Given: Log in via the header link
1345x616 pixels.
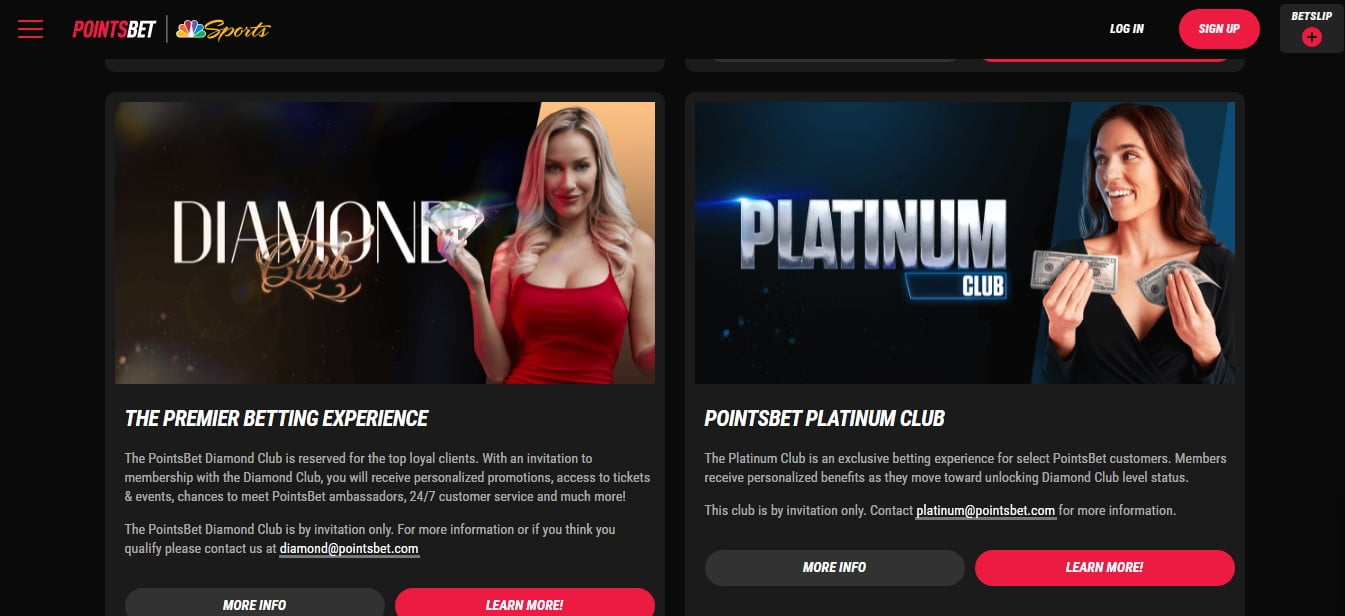Looking at the screenshot, I should pos(1126,29).
